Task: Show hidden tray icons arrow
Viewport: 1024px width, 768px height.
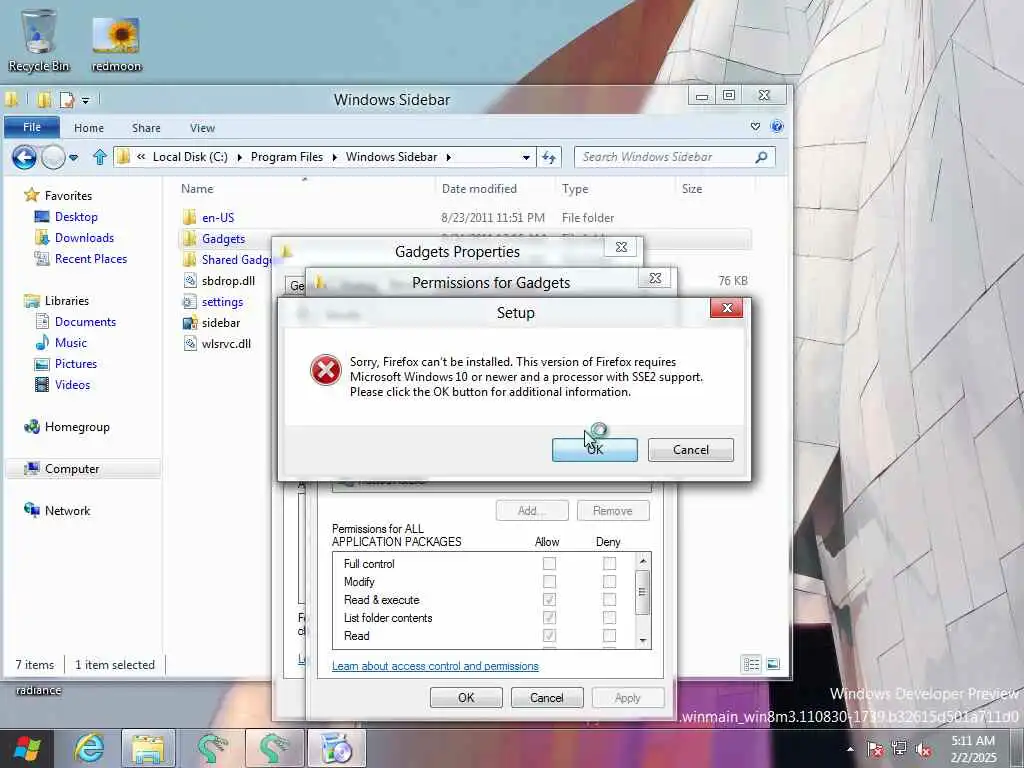Action: 850,749
